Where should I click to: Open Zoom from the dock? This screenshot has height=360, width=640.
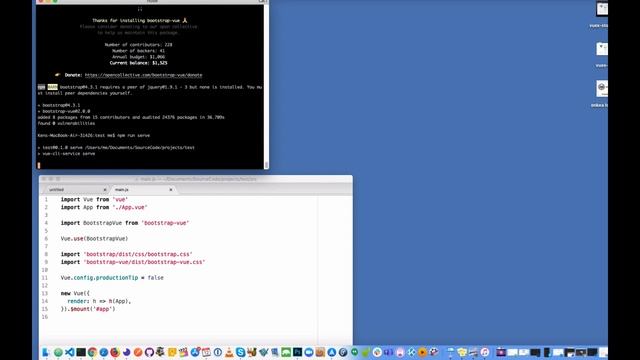309,352
